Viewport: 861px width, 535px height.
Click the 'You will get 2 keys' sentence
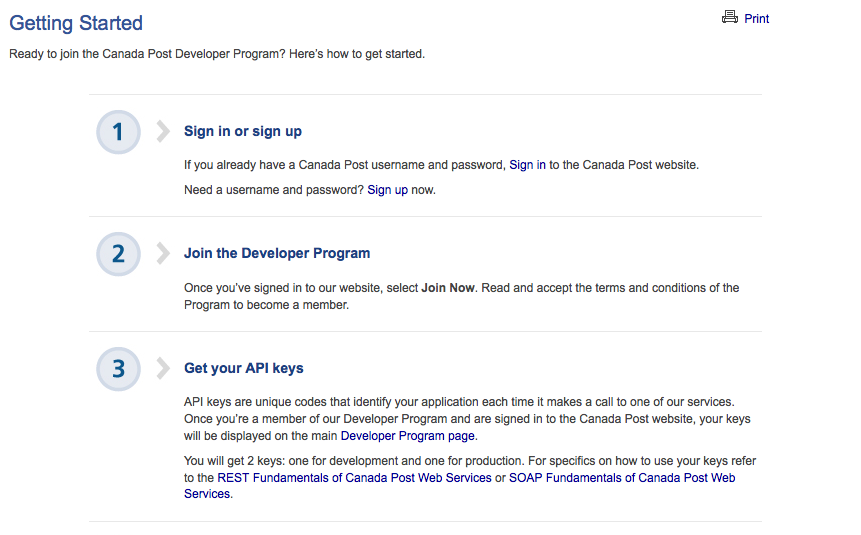click(x=353, y=461)
